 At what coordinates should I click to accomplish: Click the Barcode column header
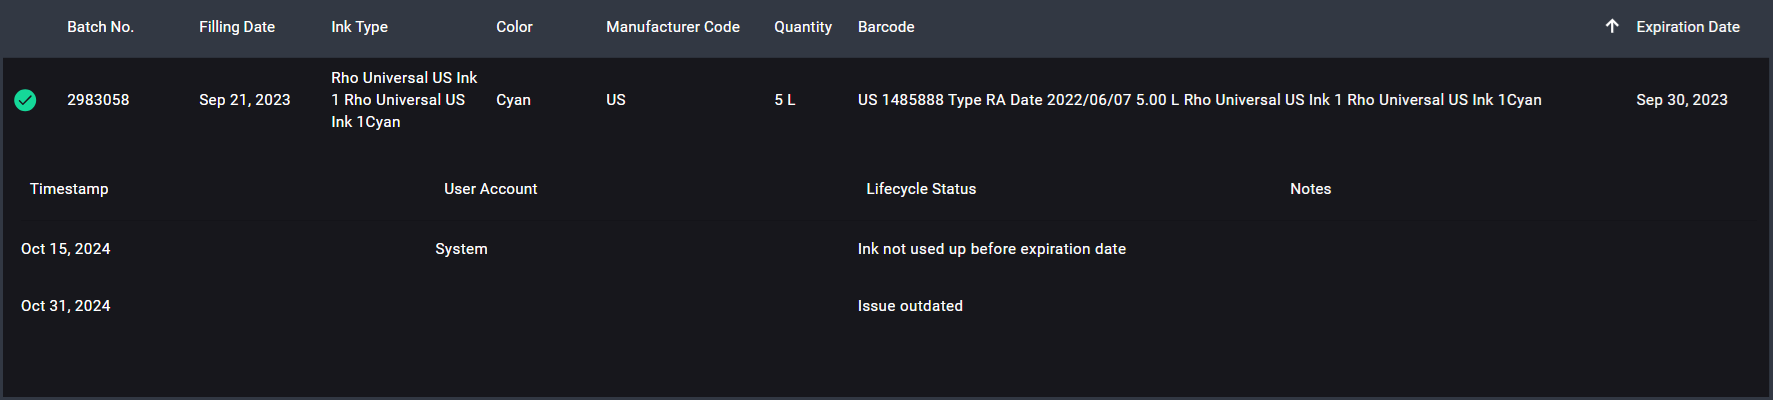[886, 27]
